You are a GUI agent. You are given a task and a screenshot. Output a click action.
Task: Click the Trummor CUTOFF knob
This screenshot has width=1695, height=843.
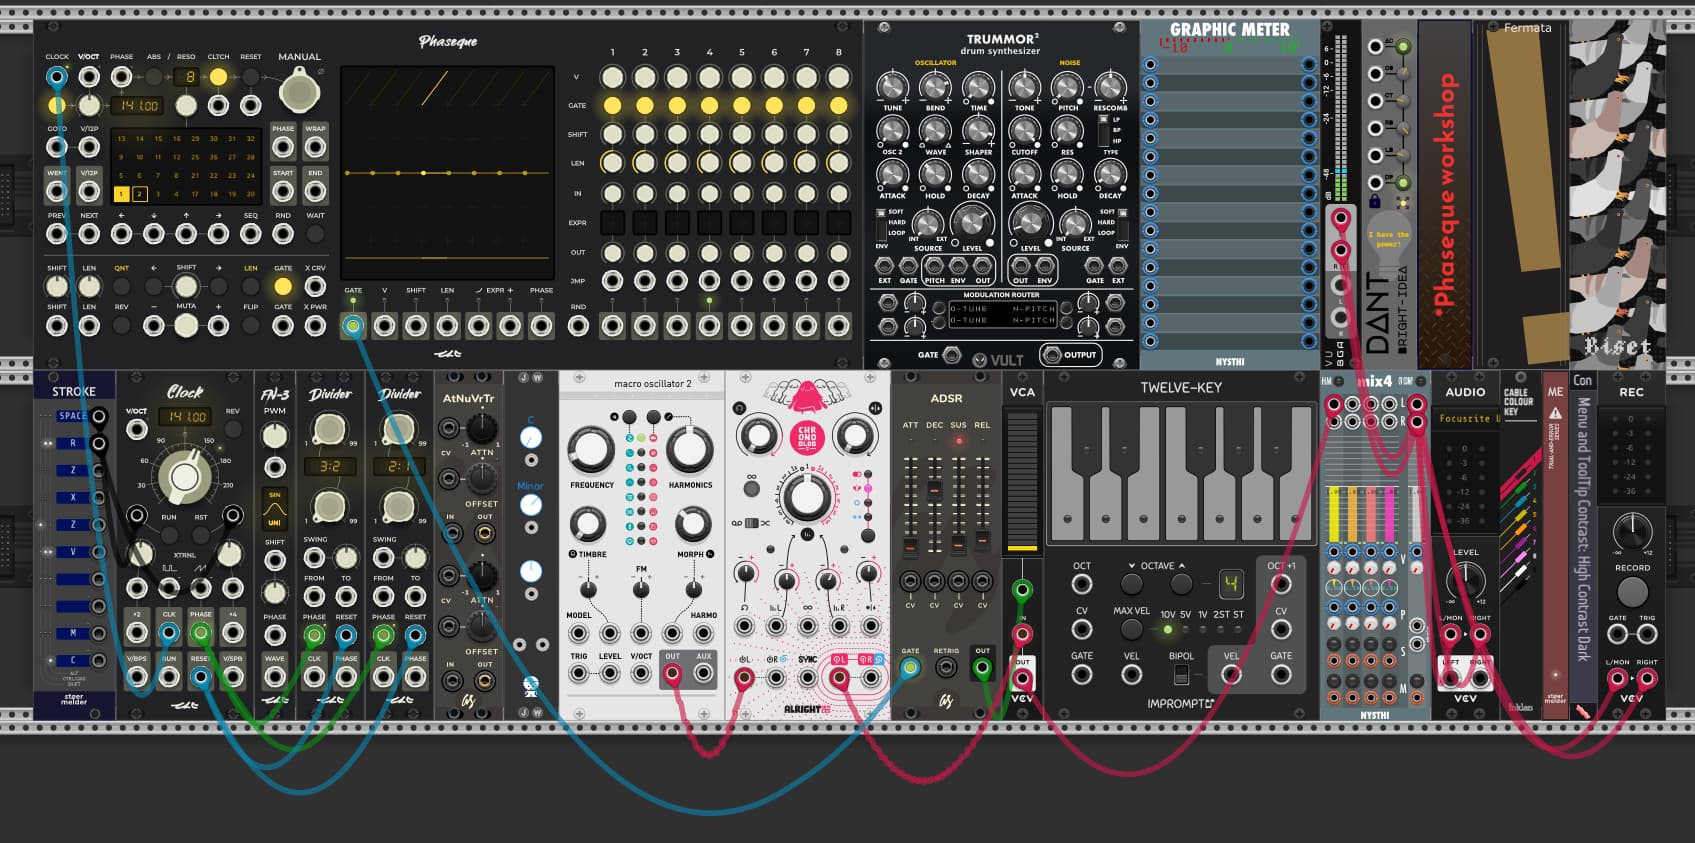(x=1024, y=131)
